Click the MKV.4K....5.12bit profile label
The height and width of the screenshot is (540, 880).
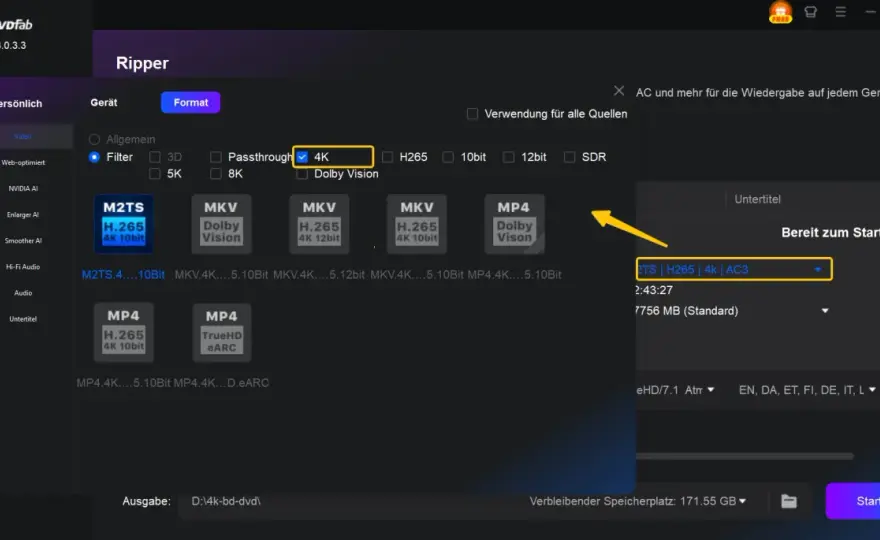(319, 274)
